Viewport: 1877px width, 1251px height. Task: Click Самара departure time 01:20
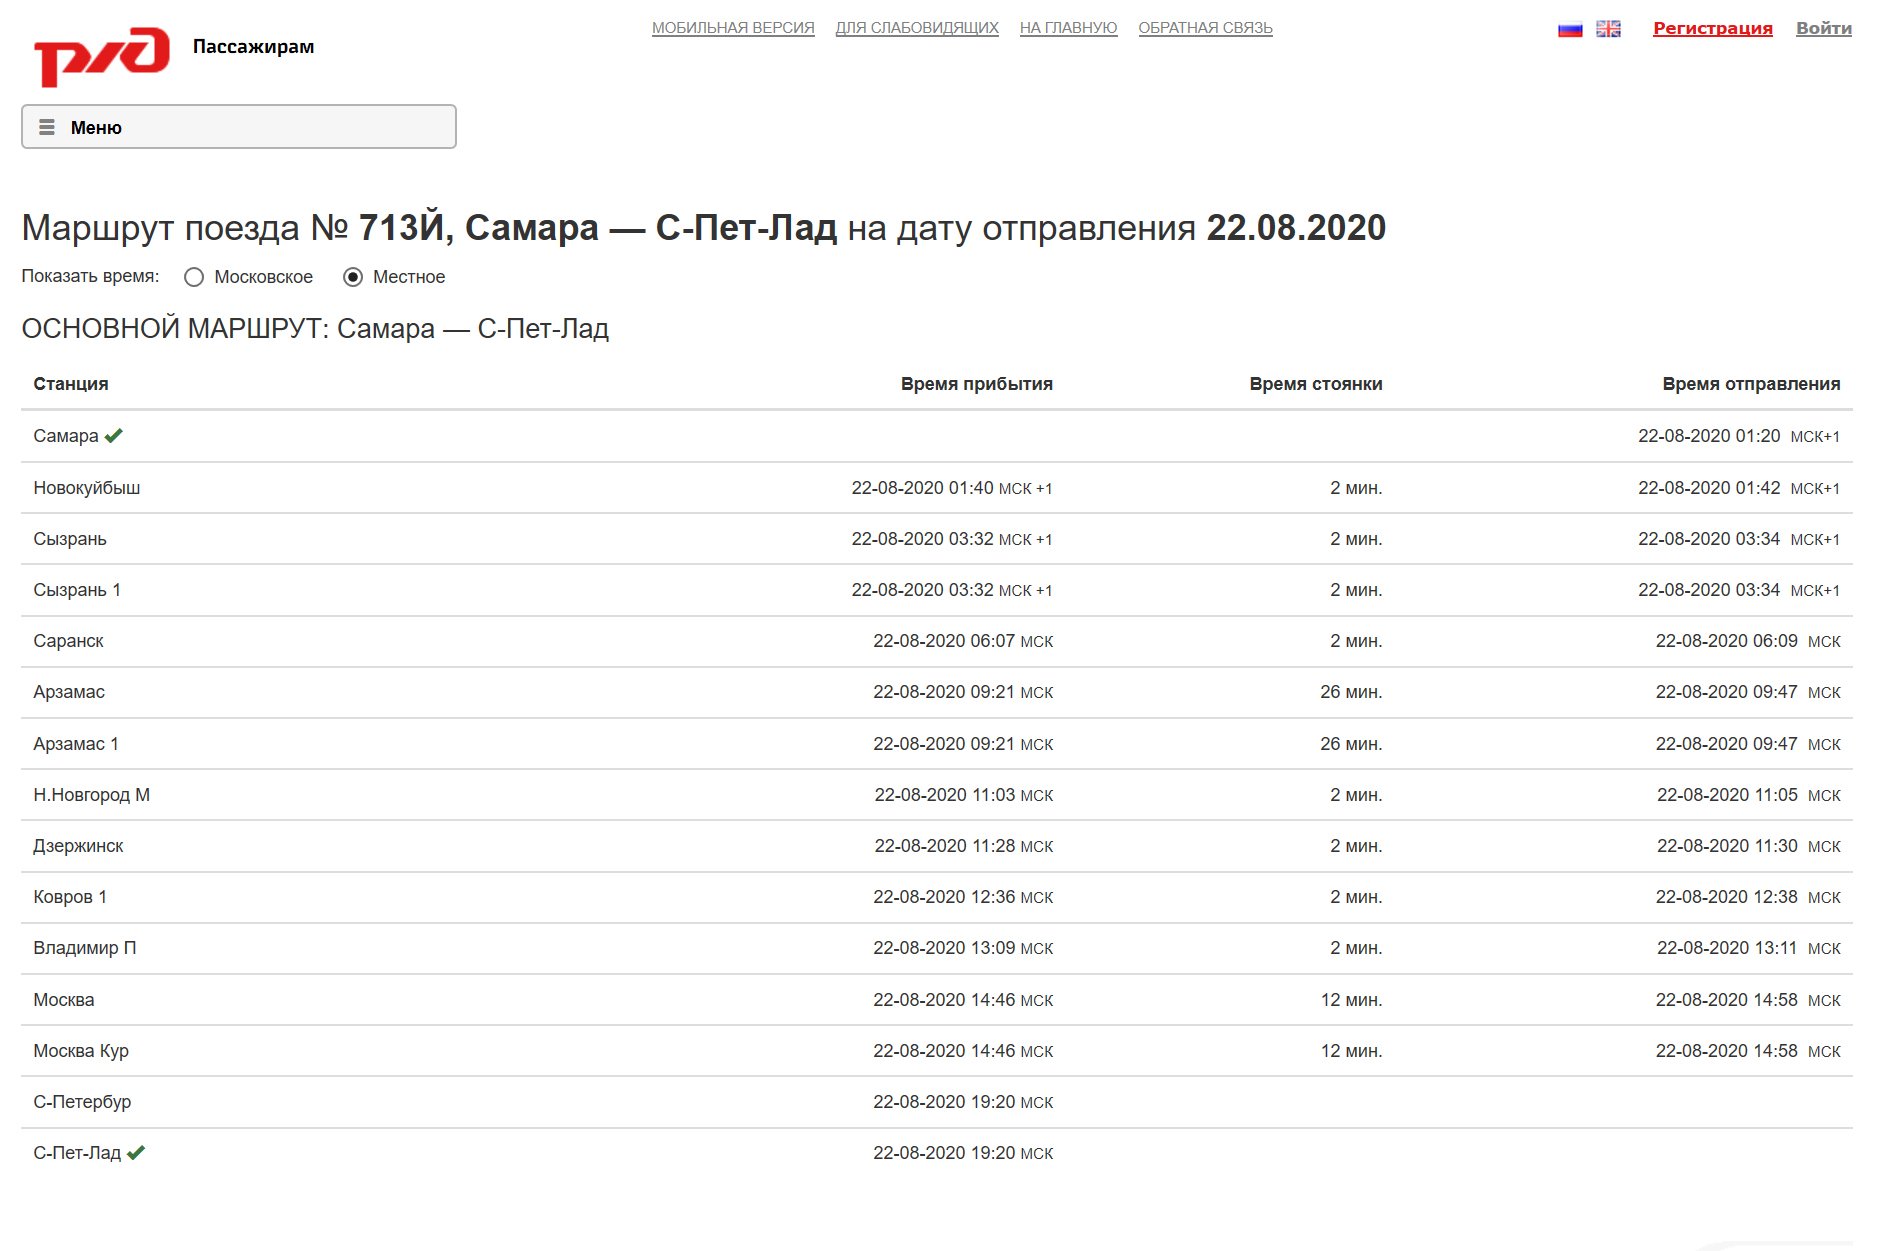click(x=1739, y=436)
